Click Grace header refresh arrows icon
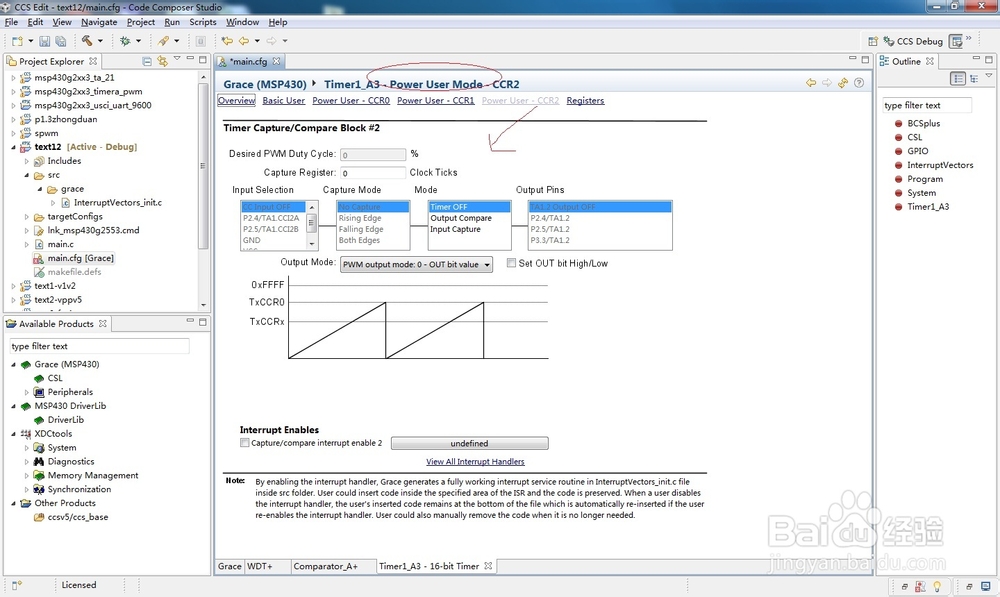Viewport: 1000px width, 597px height. click(843, 83)
